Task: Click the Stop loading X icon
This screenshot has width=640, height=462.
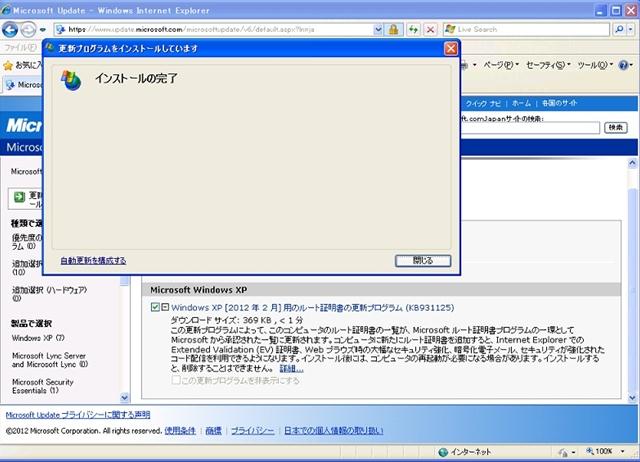Action: pos(430,29)
